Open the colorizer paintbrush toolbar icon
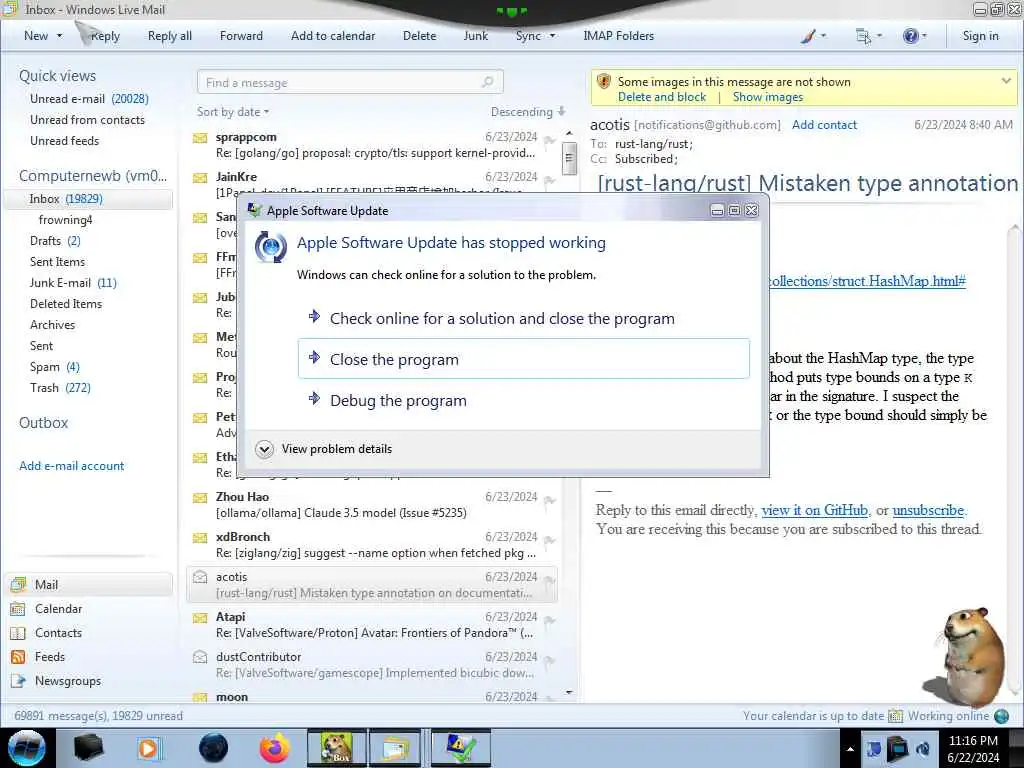Viewport: 1024px width, 768px height. [808, 36]
